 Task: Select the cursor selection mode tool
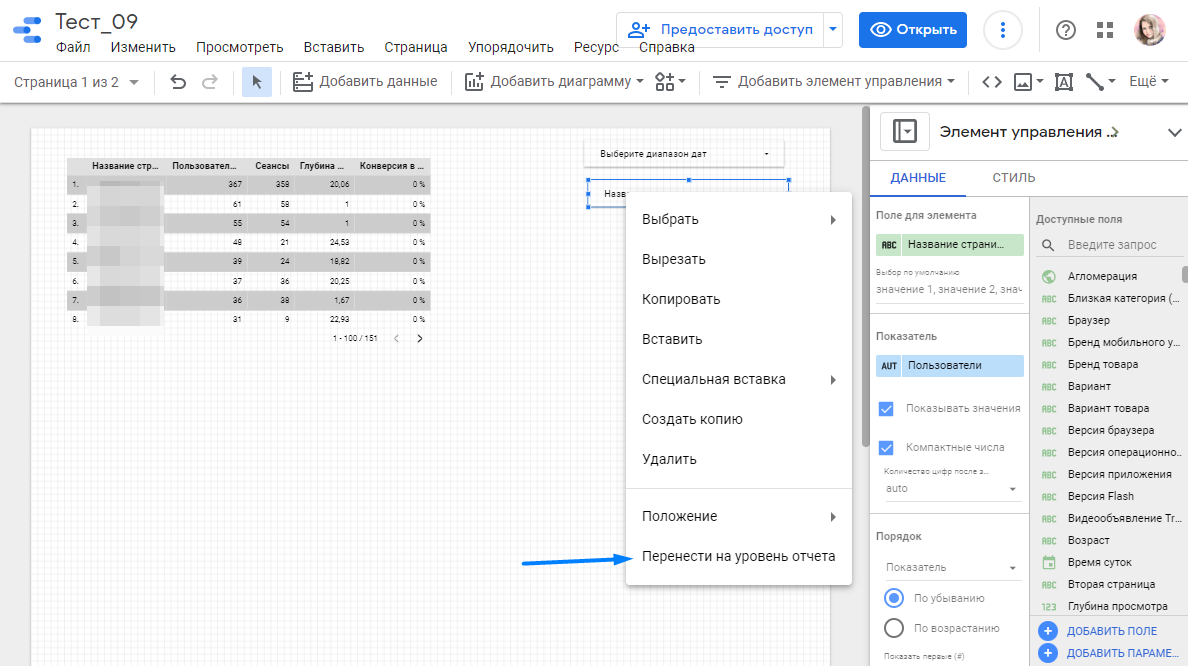pos(257,82)
